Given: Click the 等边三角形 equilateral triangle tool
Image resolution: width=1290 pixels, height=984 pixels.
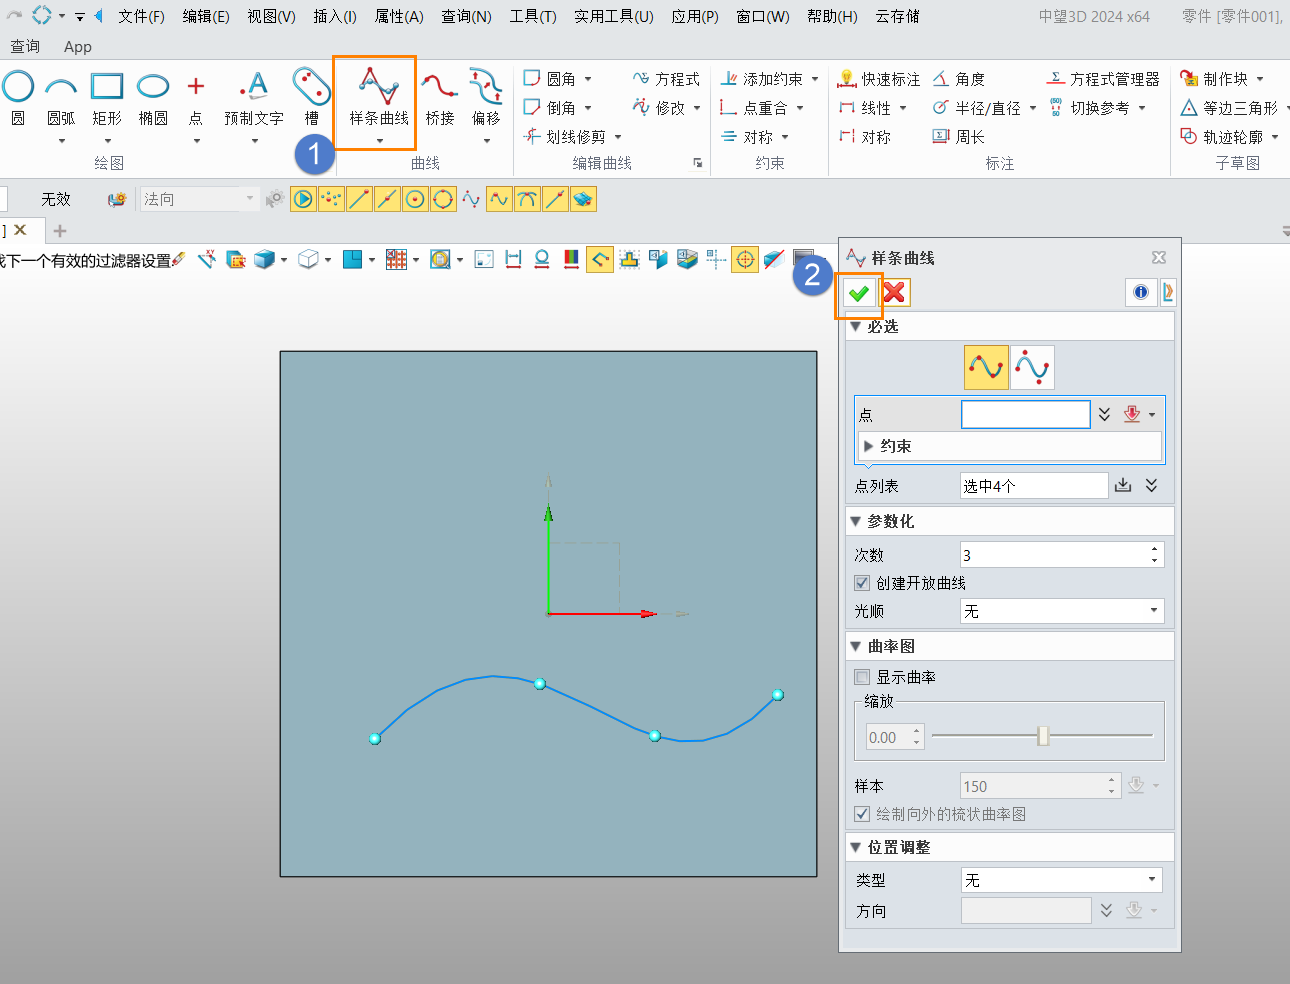Looking at the screenshot, I should (x=1230, y=108).
